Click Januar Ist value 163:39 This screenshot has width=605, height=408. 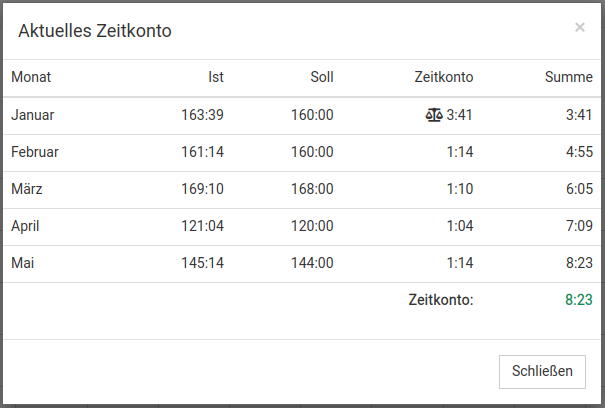click(203, 115)
